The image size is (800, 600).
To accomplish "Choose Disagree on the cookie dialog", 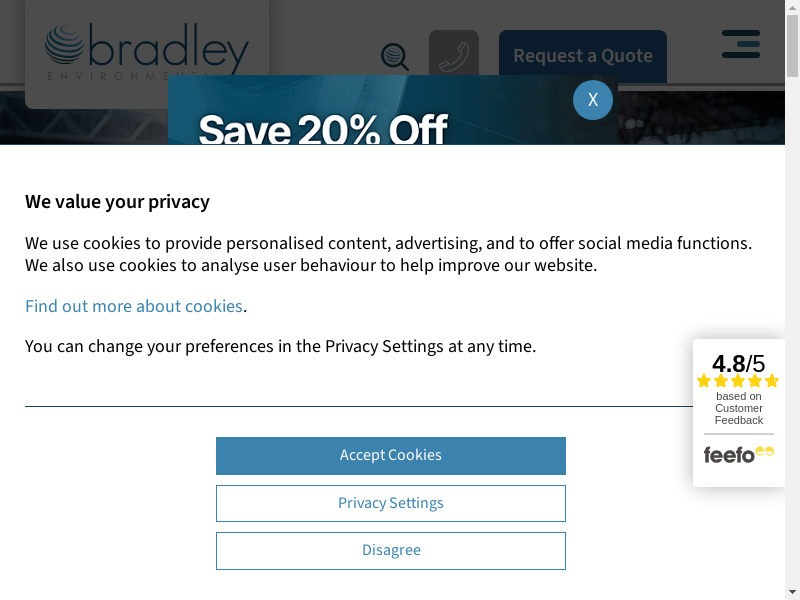I will tap(391, 551).
